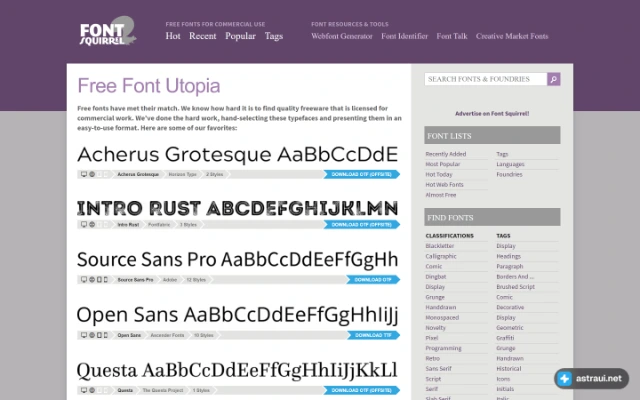Download Open Sans TTF
The height and width of the screenshot is (400, 640).
373,335
